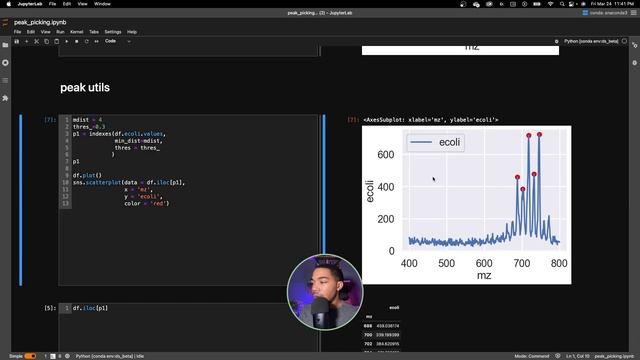
Task: Insert a new cell with the plus icon
Action: 27,41
